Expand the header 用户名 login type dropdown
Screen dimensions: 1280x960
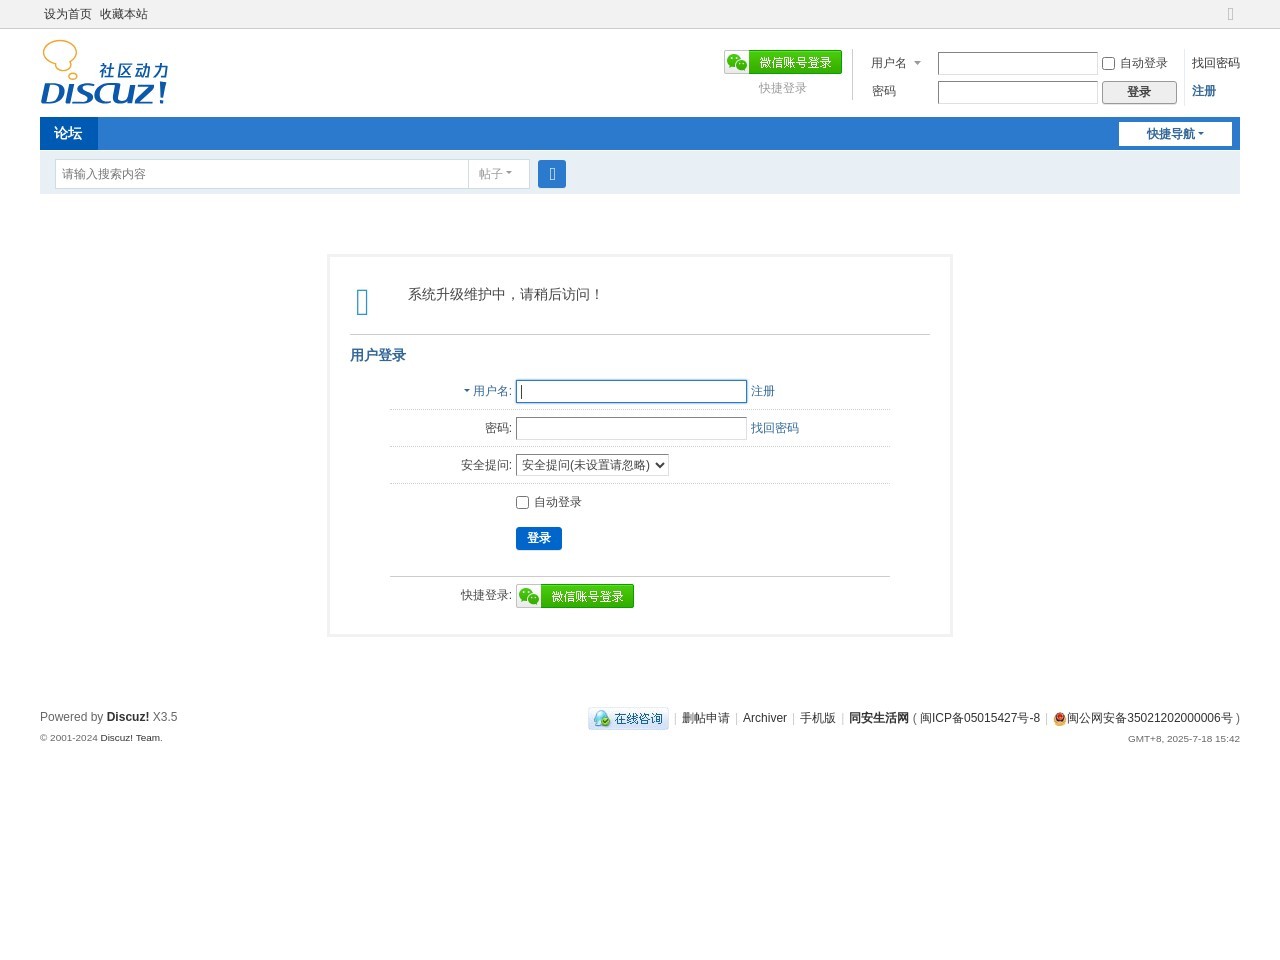tap(895, 63)
